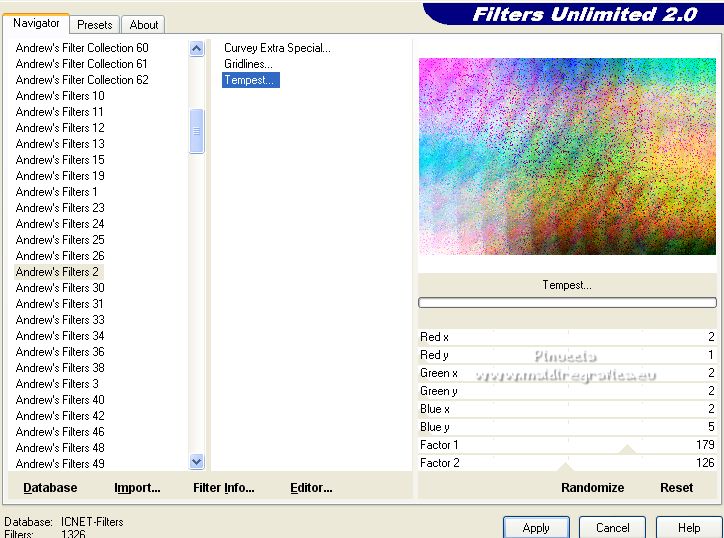
Task: Select Andrew's Filters 13 category
Action: (x=60, y=144)
